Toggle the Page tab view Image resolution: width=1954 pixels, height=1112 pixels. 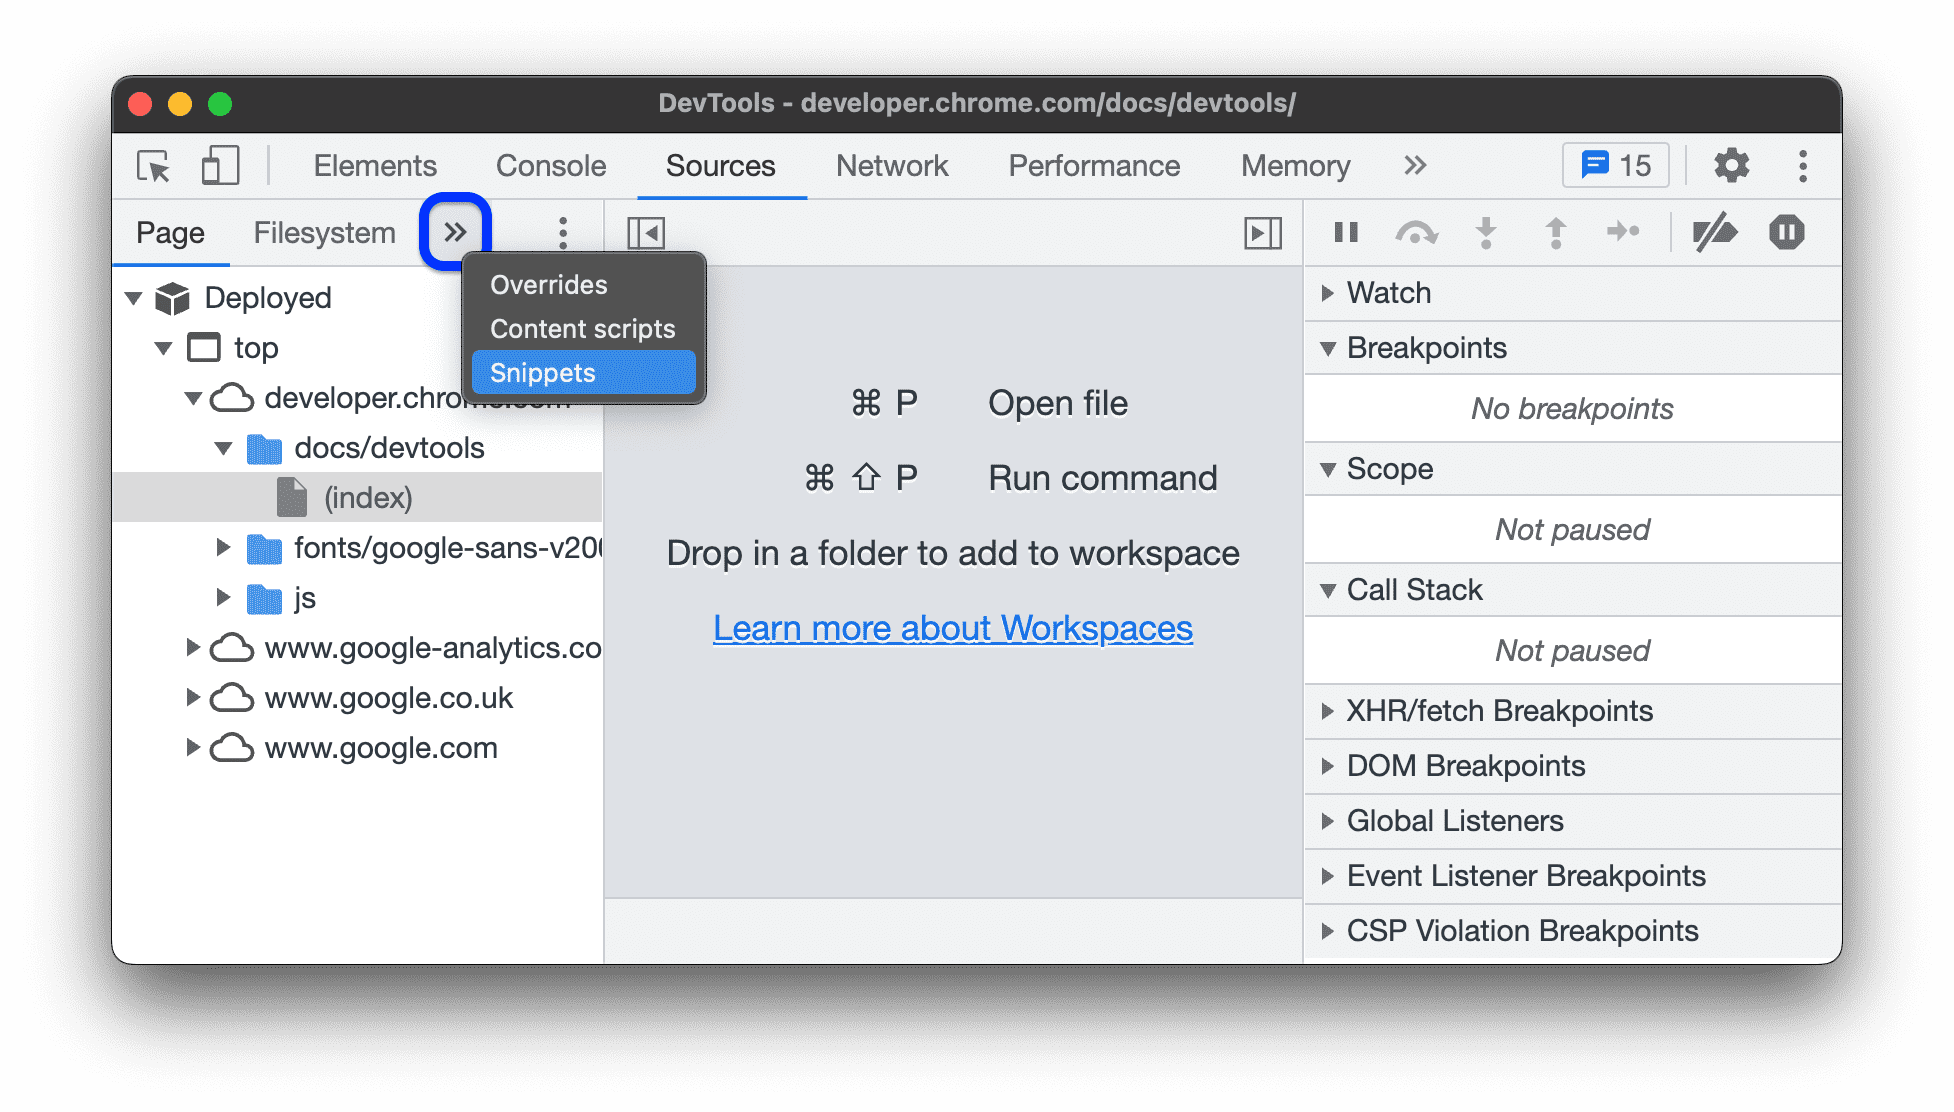coord(168,231)
